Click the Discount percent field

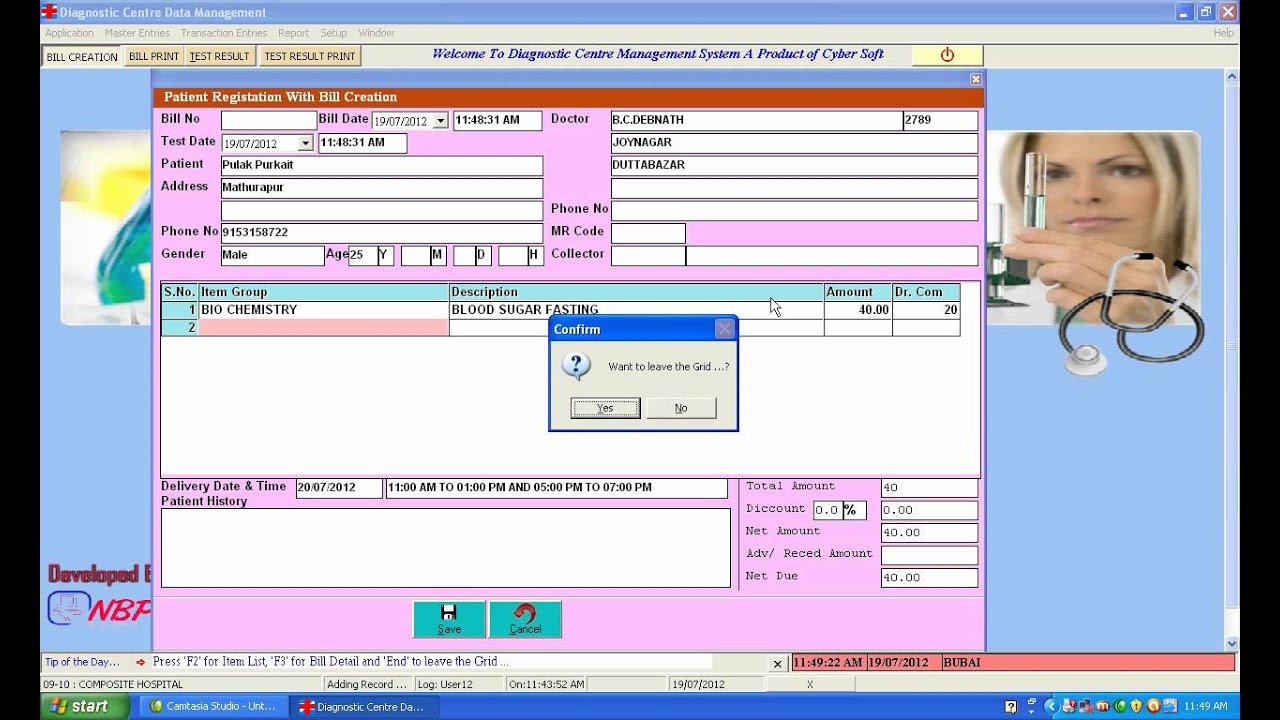(827, 510)
